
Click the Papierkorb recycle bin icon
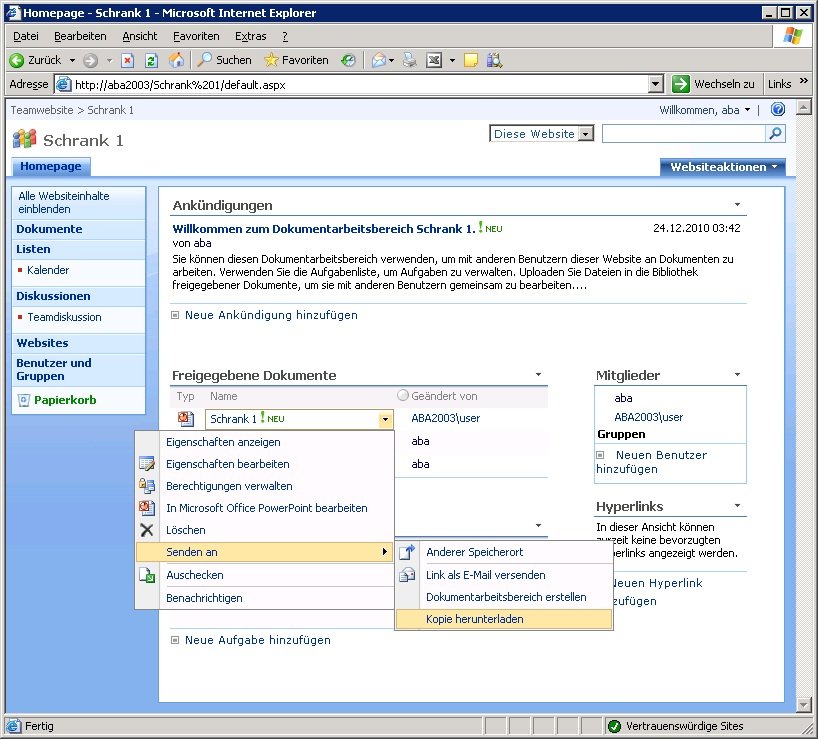(x=23, y=401)
